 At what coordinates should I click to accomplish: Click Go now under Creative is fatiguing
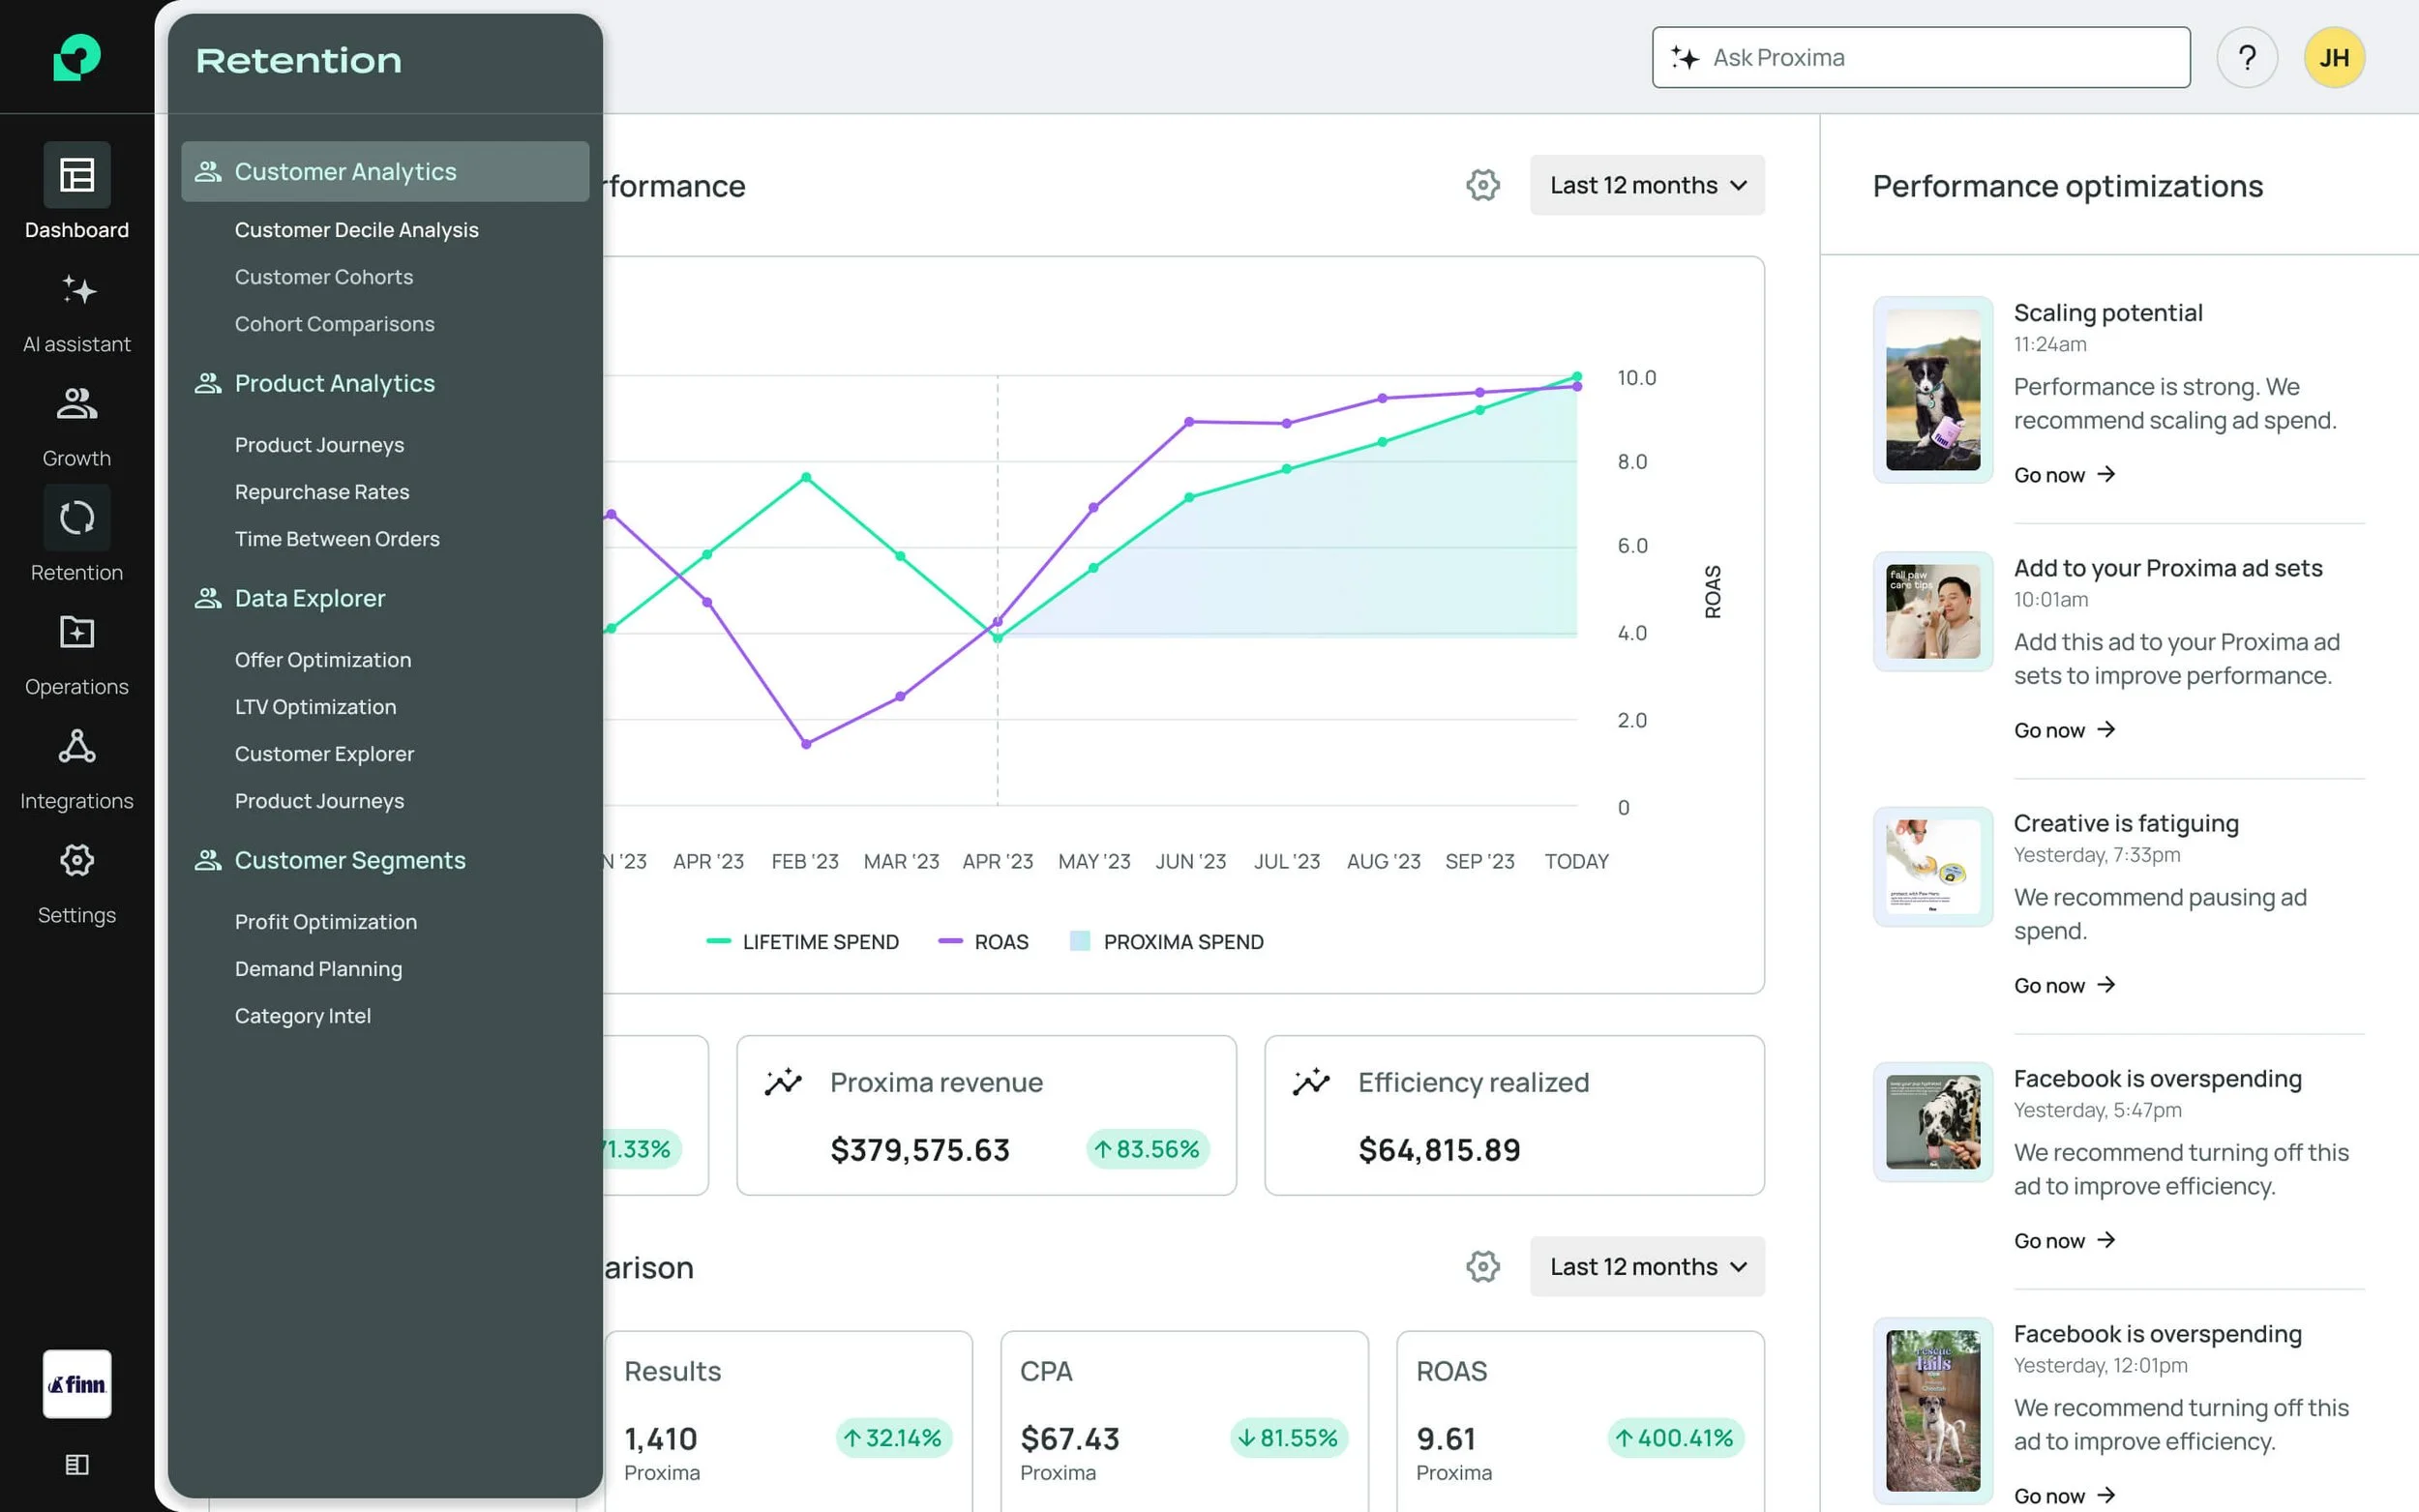[x=2063, y=986]
